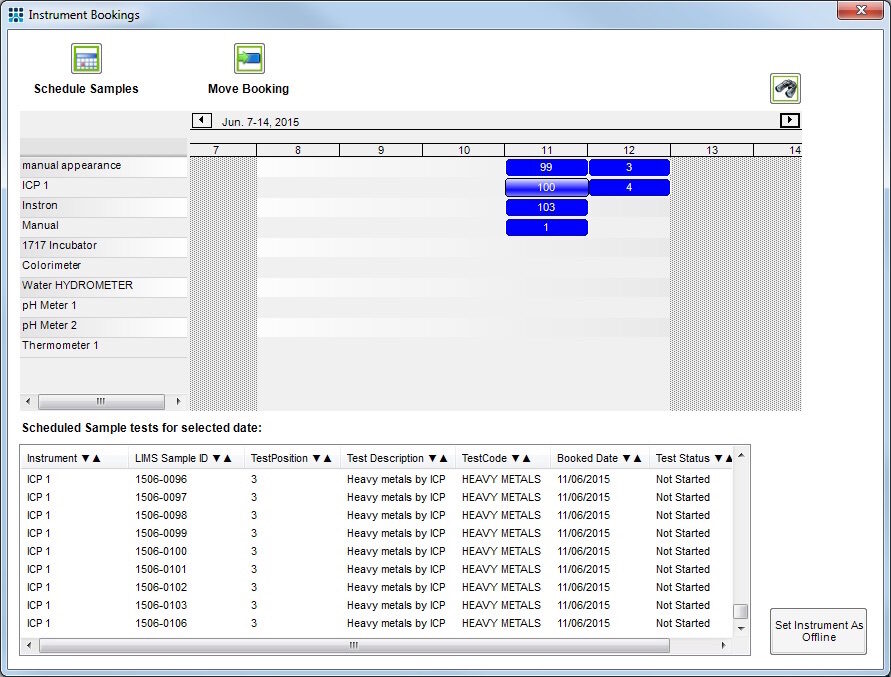Click the Instron booking block labeled 103

[546, 207]
